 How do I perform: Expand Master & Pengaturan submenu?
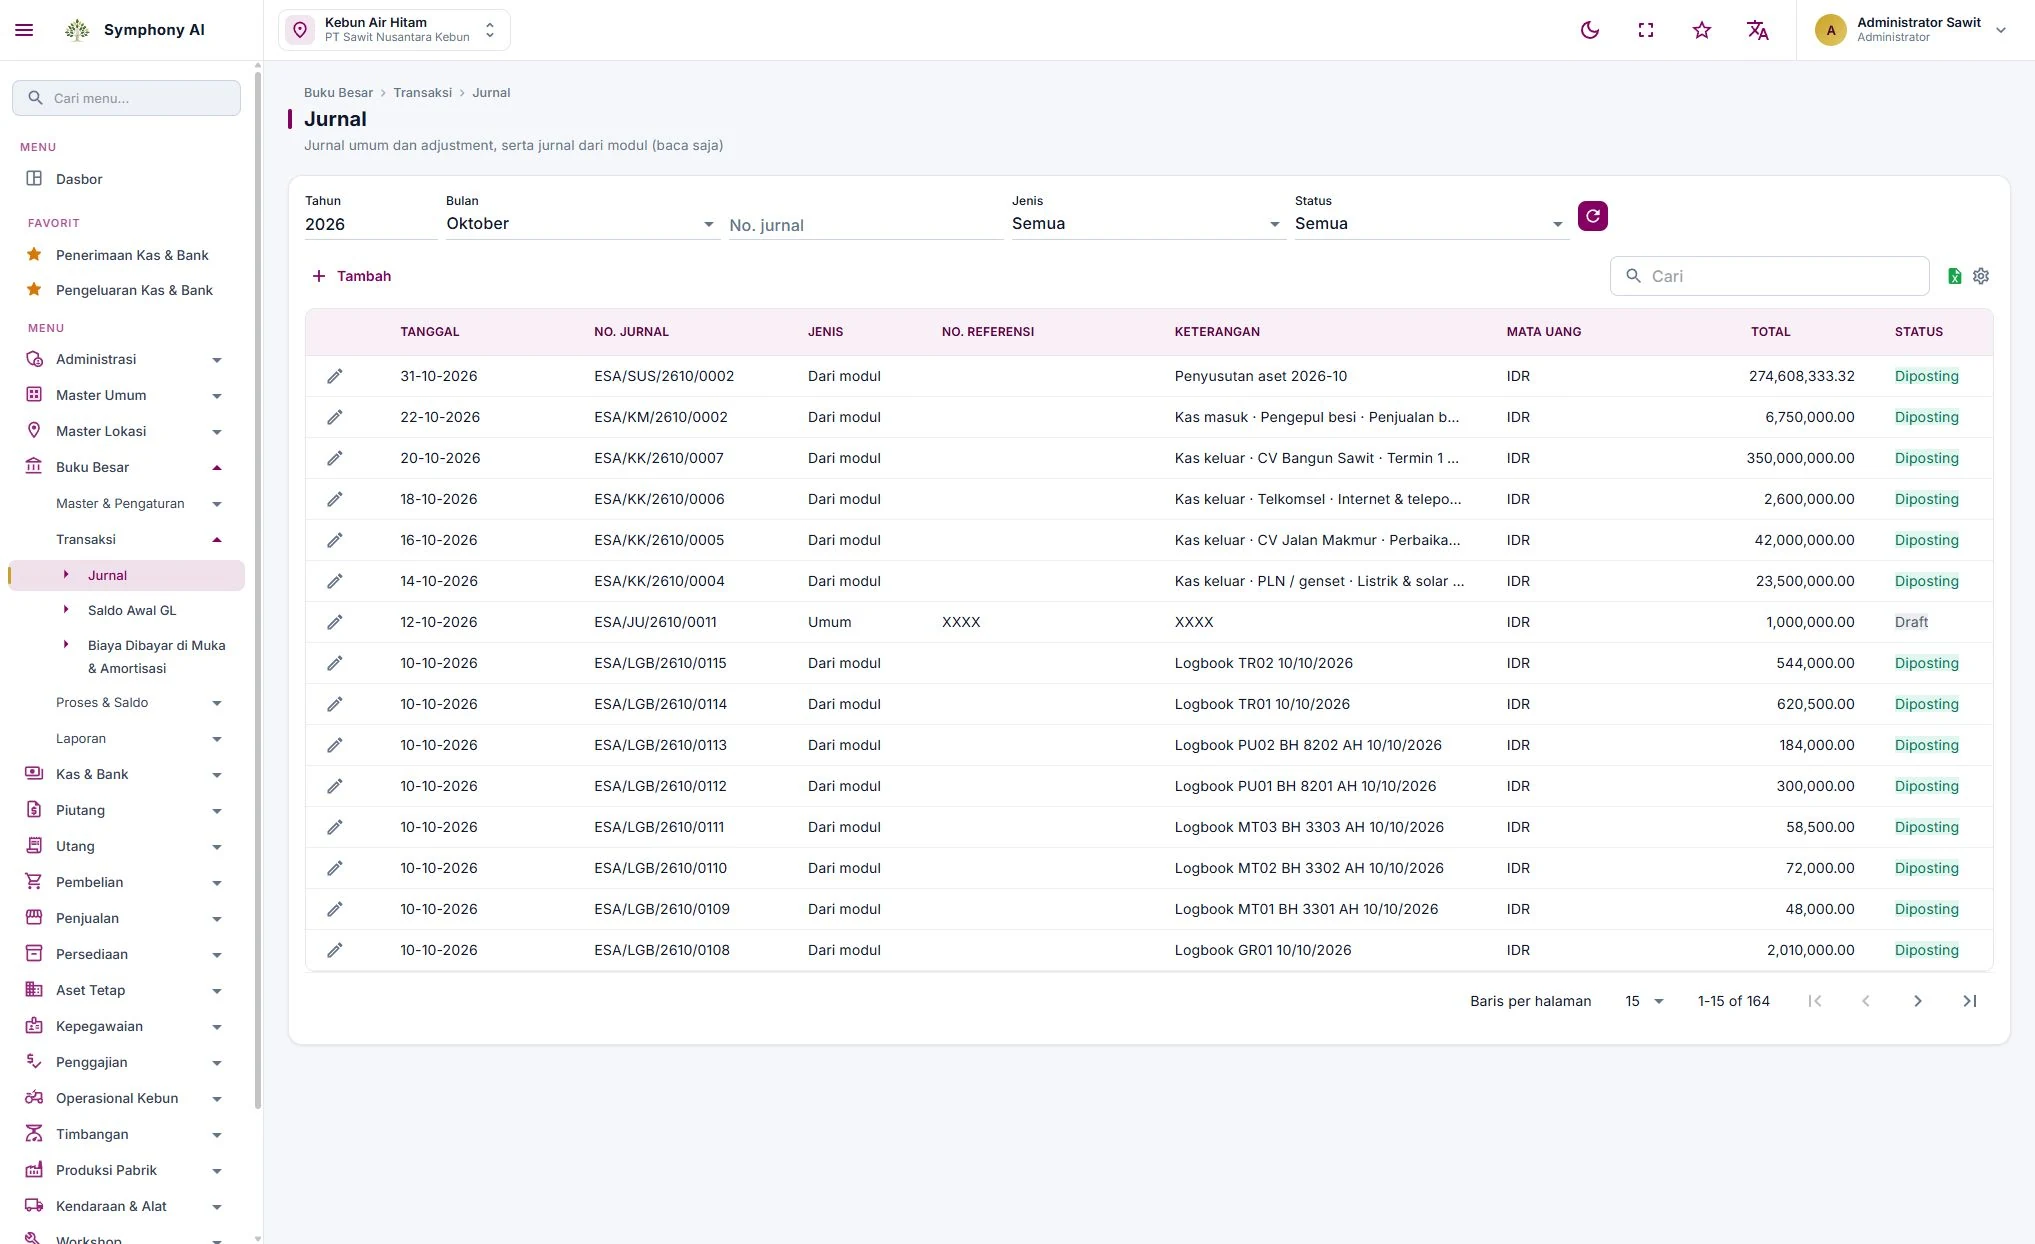(126, 503)
